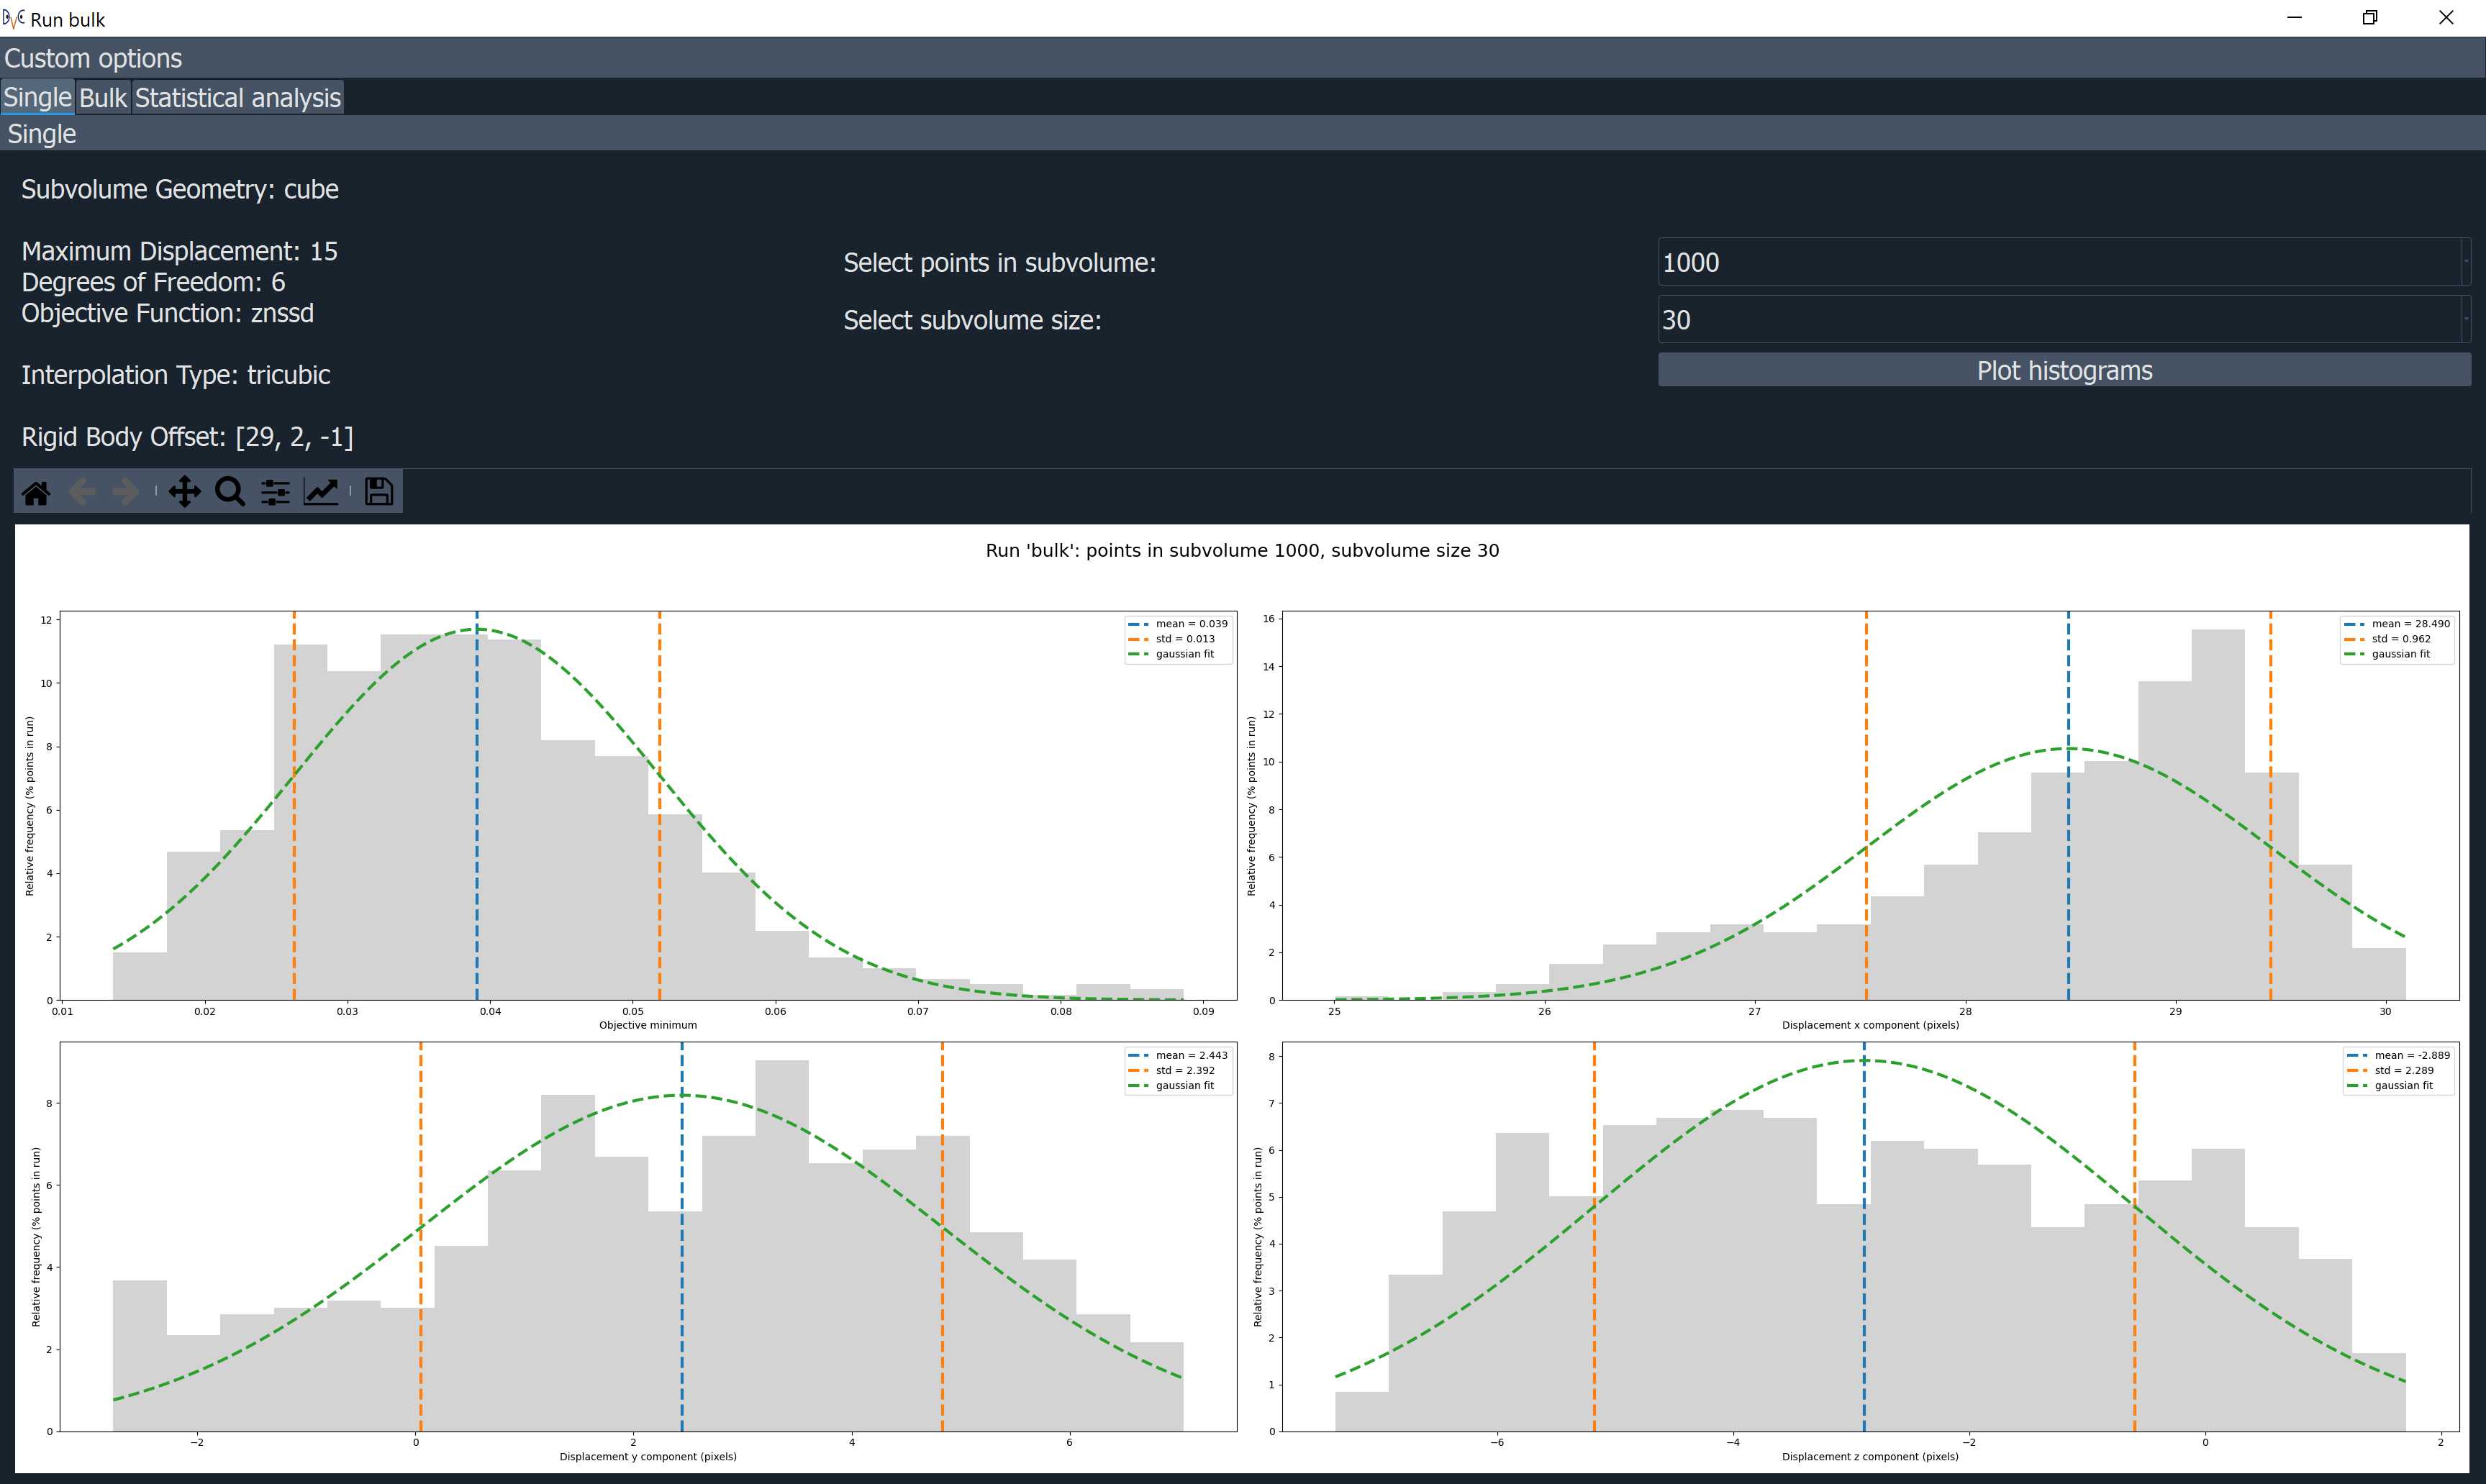This screenshot has width=2486, height=1484.
Task: Click 'Select points in subvolume:' label
Action: click(x=999, y=263)
